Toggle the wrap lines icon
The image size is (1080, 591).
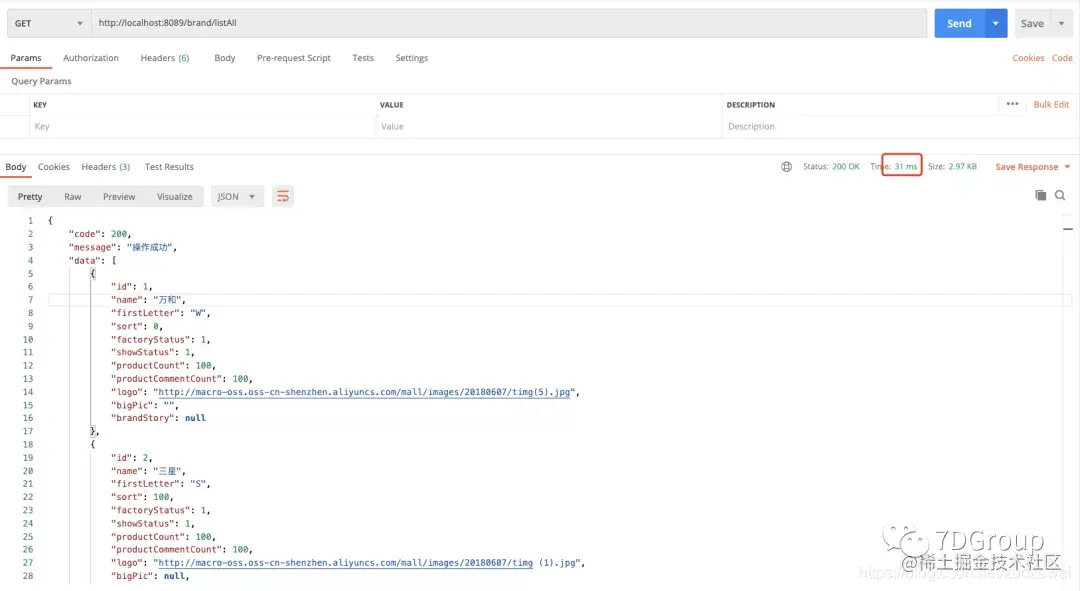click(x=282, y=196)
